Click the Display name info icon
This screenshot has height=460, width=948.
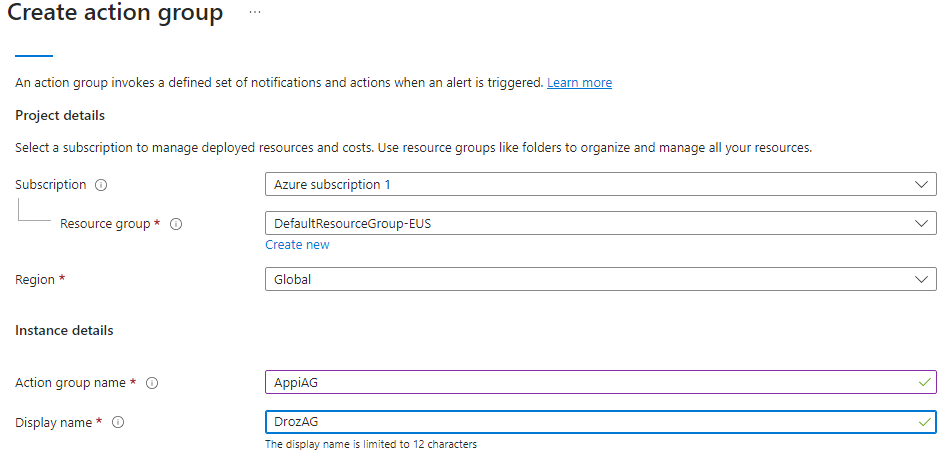point(118,423)
